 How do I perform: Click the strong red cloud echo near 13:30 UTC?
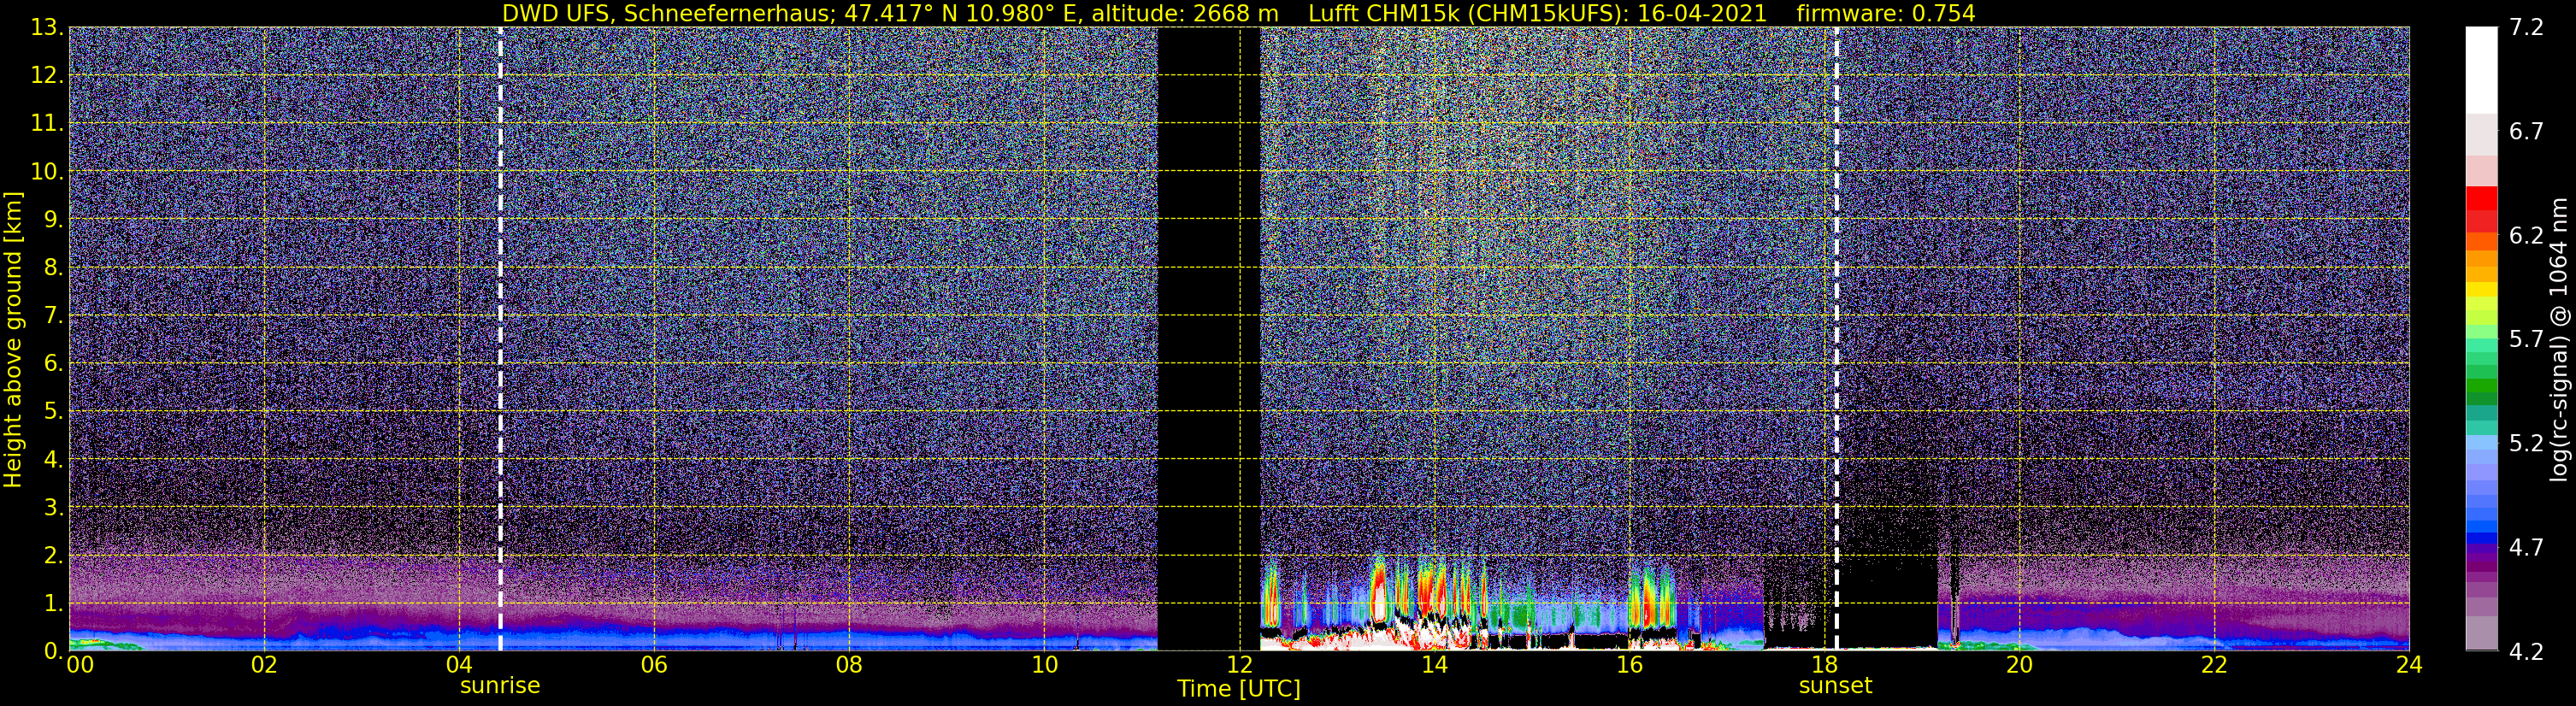click(x=1379, y=590)
